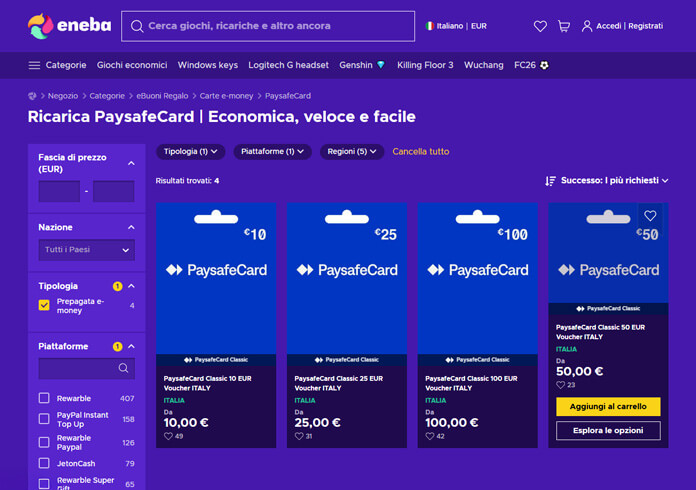This screenshot has width=696, height=490.
Task: Open Windows keys menu item
Action: tap(208, 65)
